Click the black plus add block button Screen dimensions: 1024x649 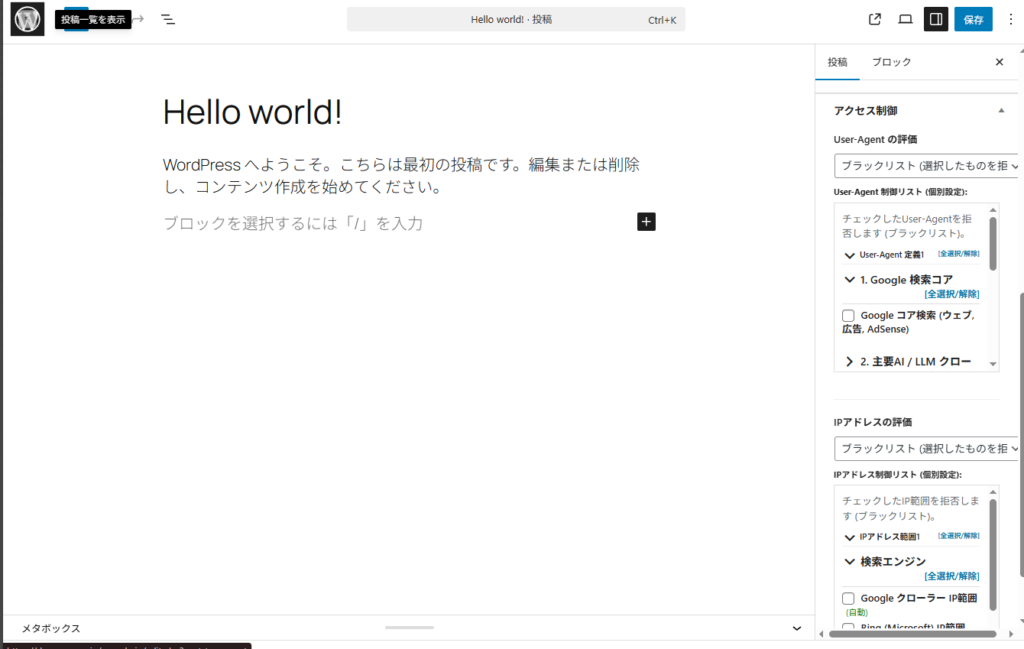tap(646, 222)
